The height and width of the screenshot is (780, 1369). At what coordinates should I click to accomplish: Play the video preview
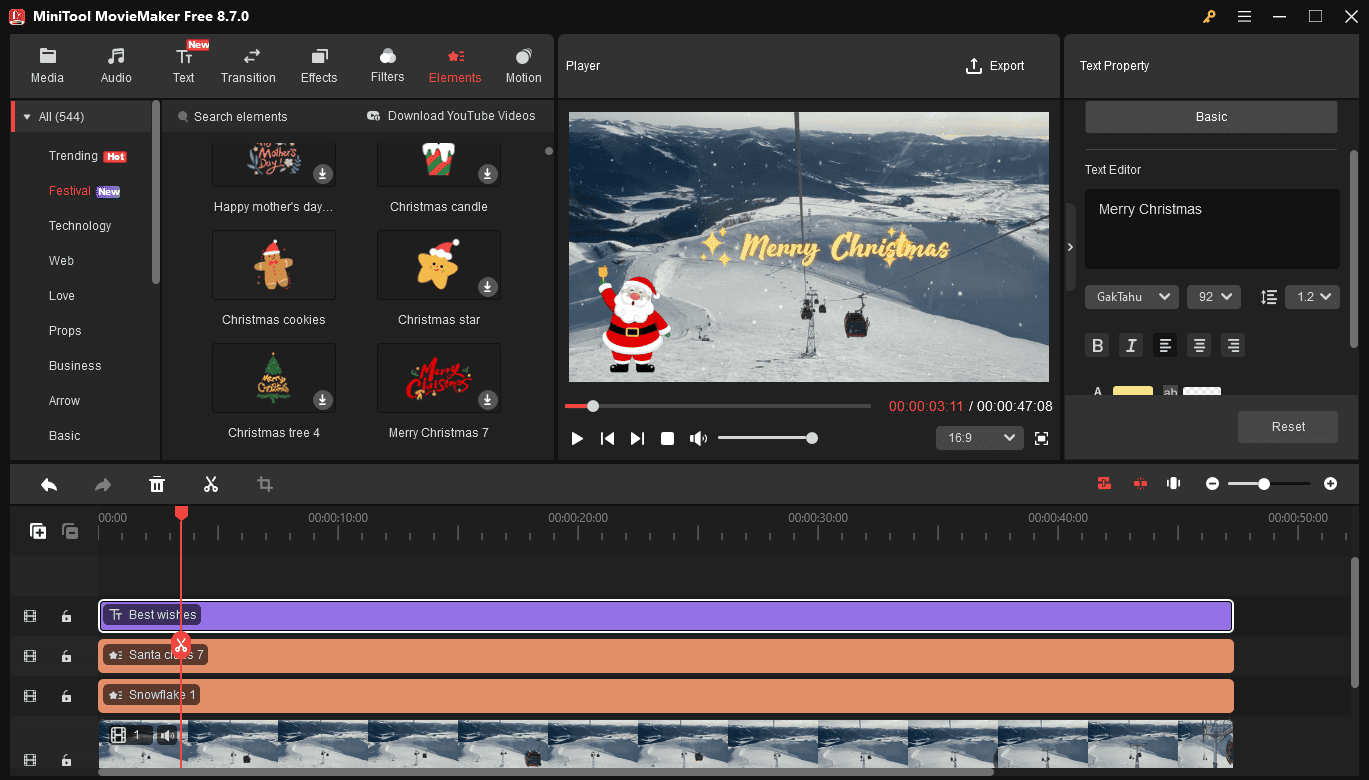577,438
